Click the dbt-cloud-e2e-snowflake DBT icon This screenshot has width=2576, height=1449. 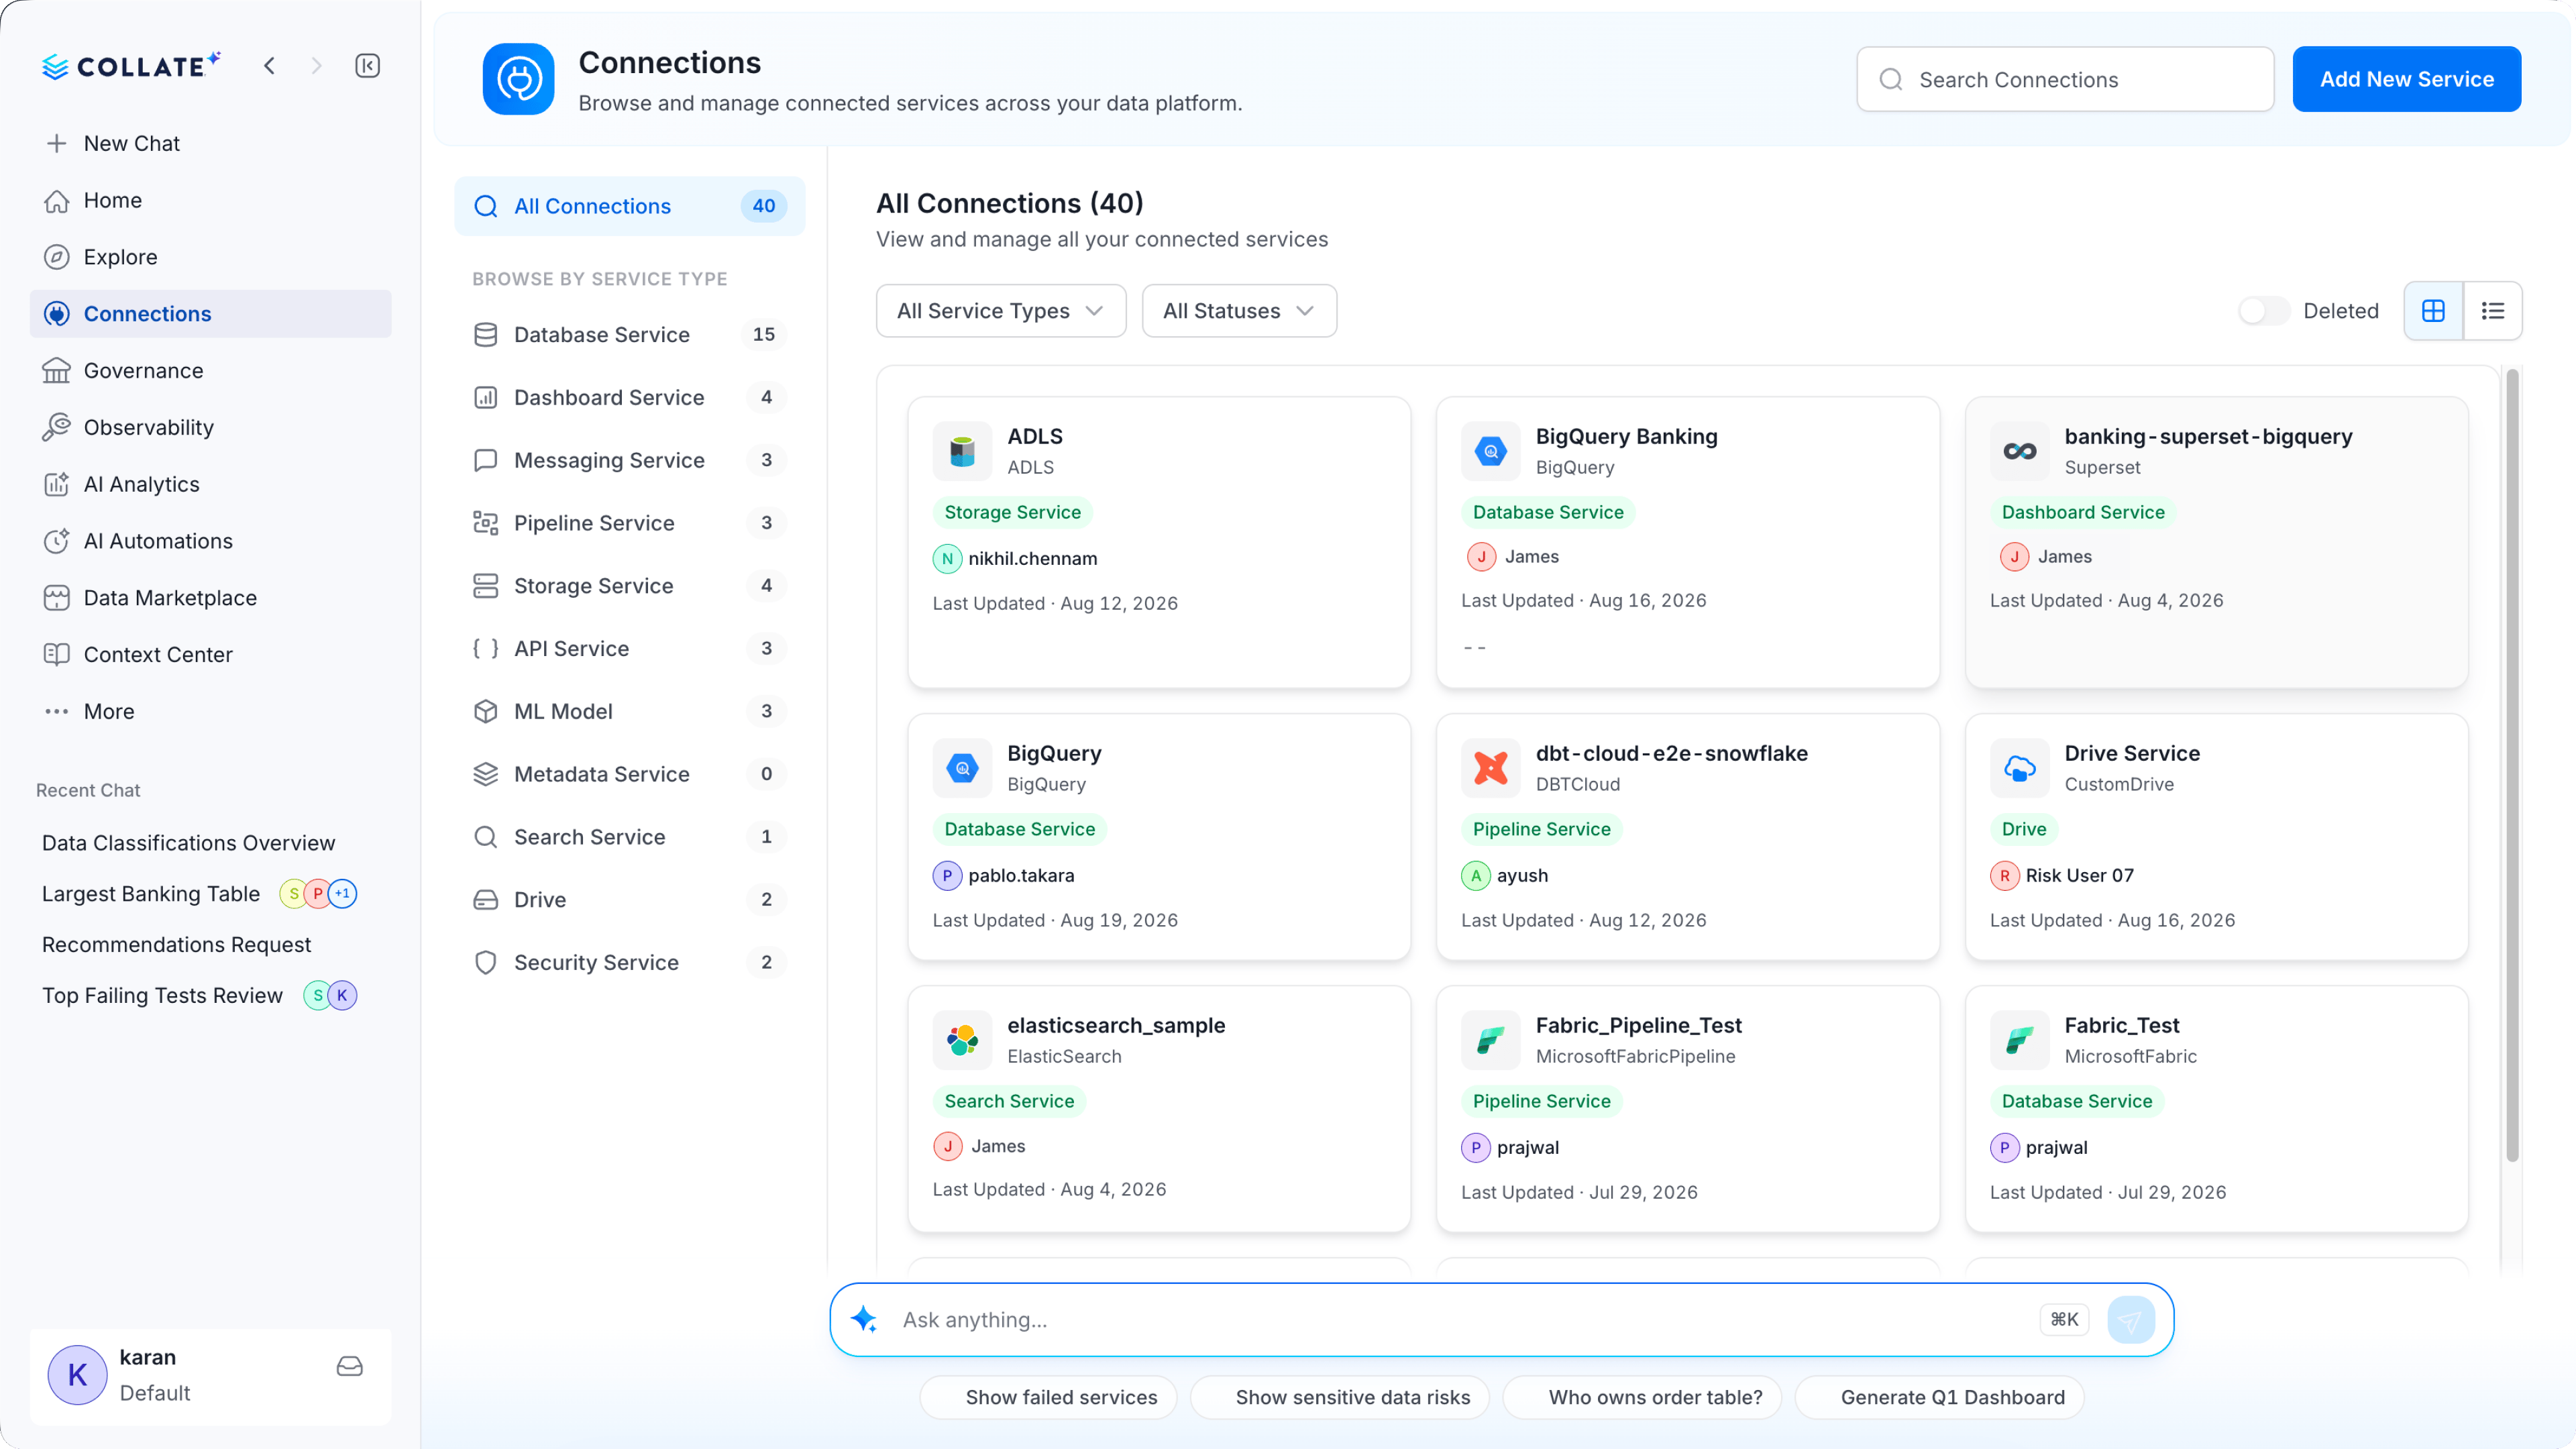pyautogui.click(x=1490, y=768)
